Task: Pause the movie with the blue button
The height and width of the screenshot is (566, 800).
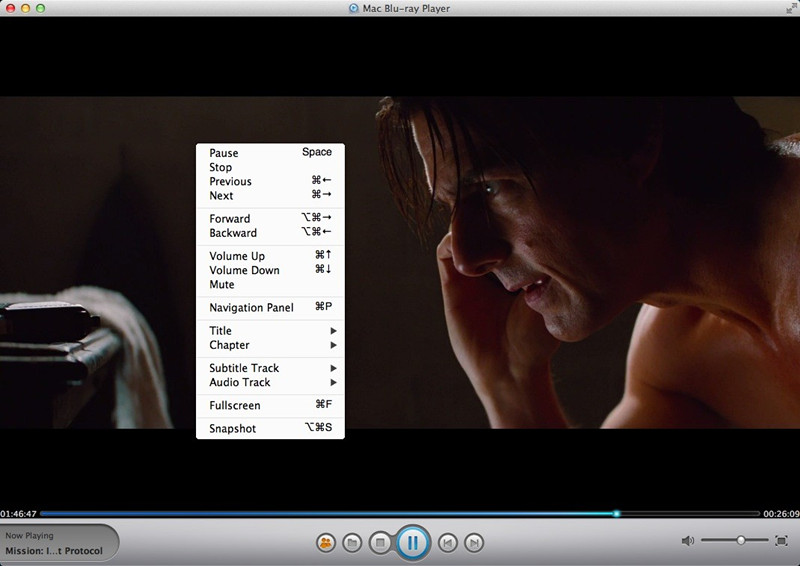Action: point(413,543)
